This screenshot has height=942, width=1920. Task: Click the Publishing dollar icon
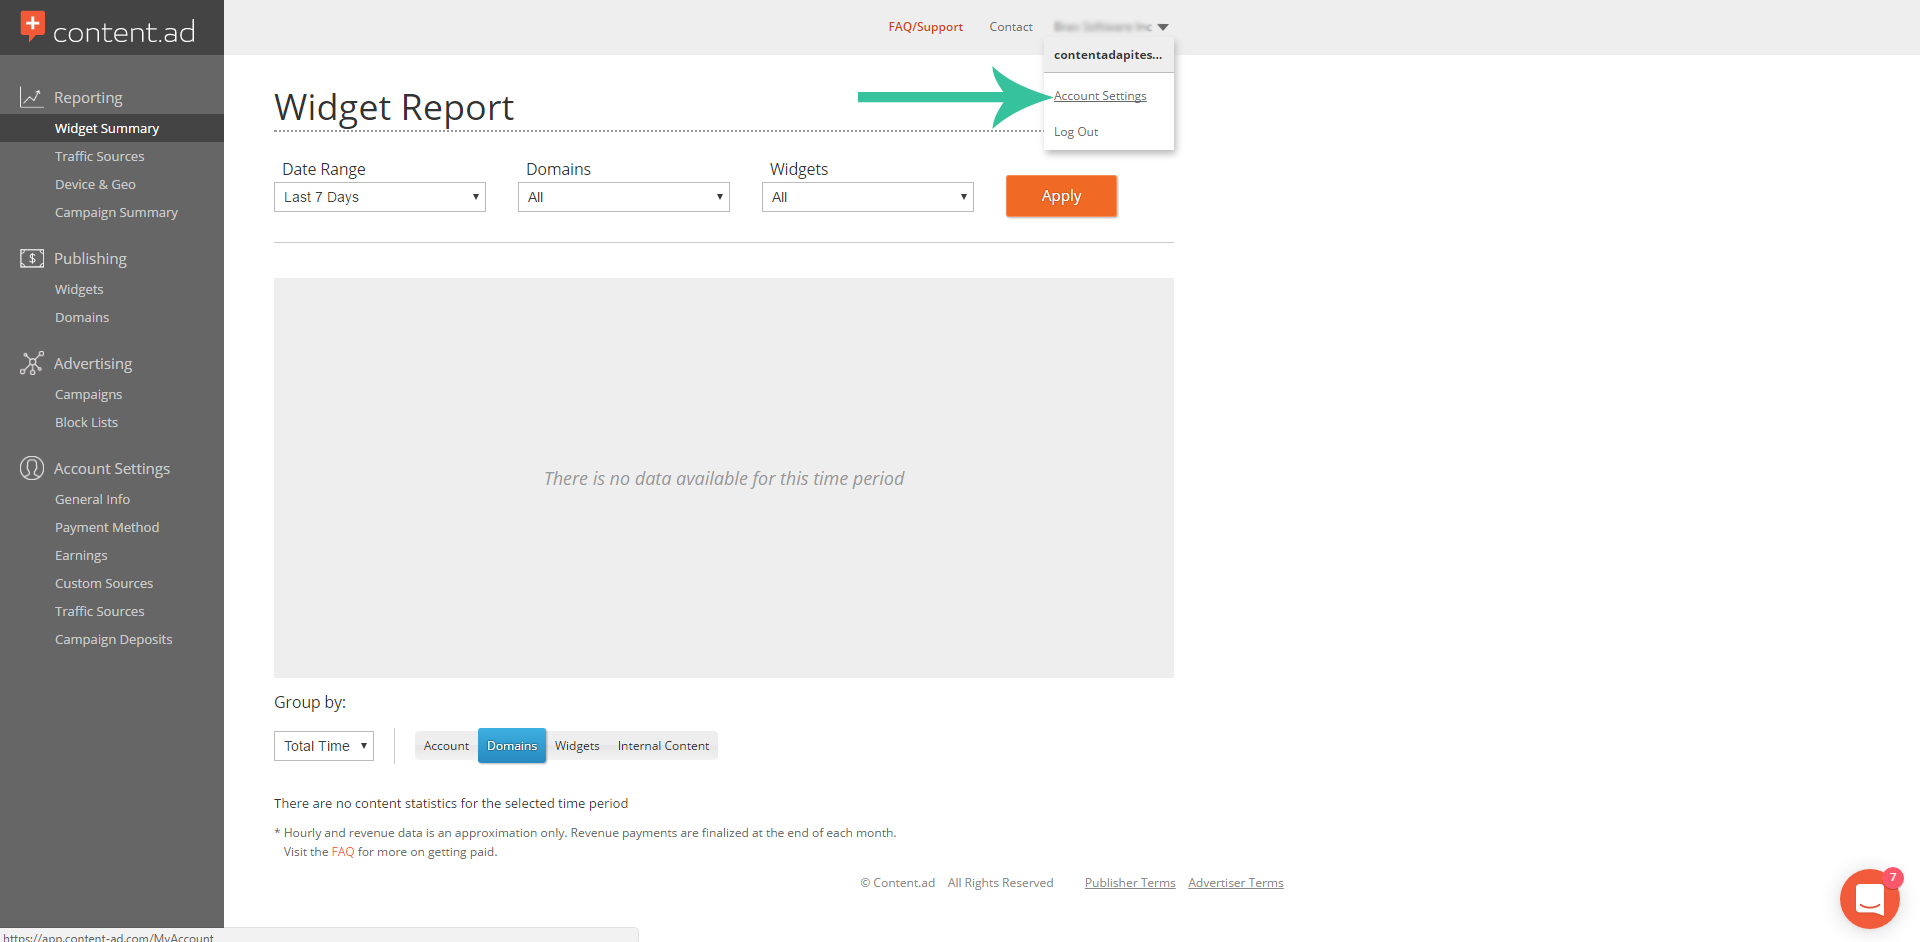tap(31, 258)
